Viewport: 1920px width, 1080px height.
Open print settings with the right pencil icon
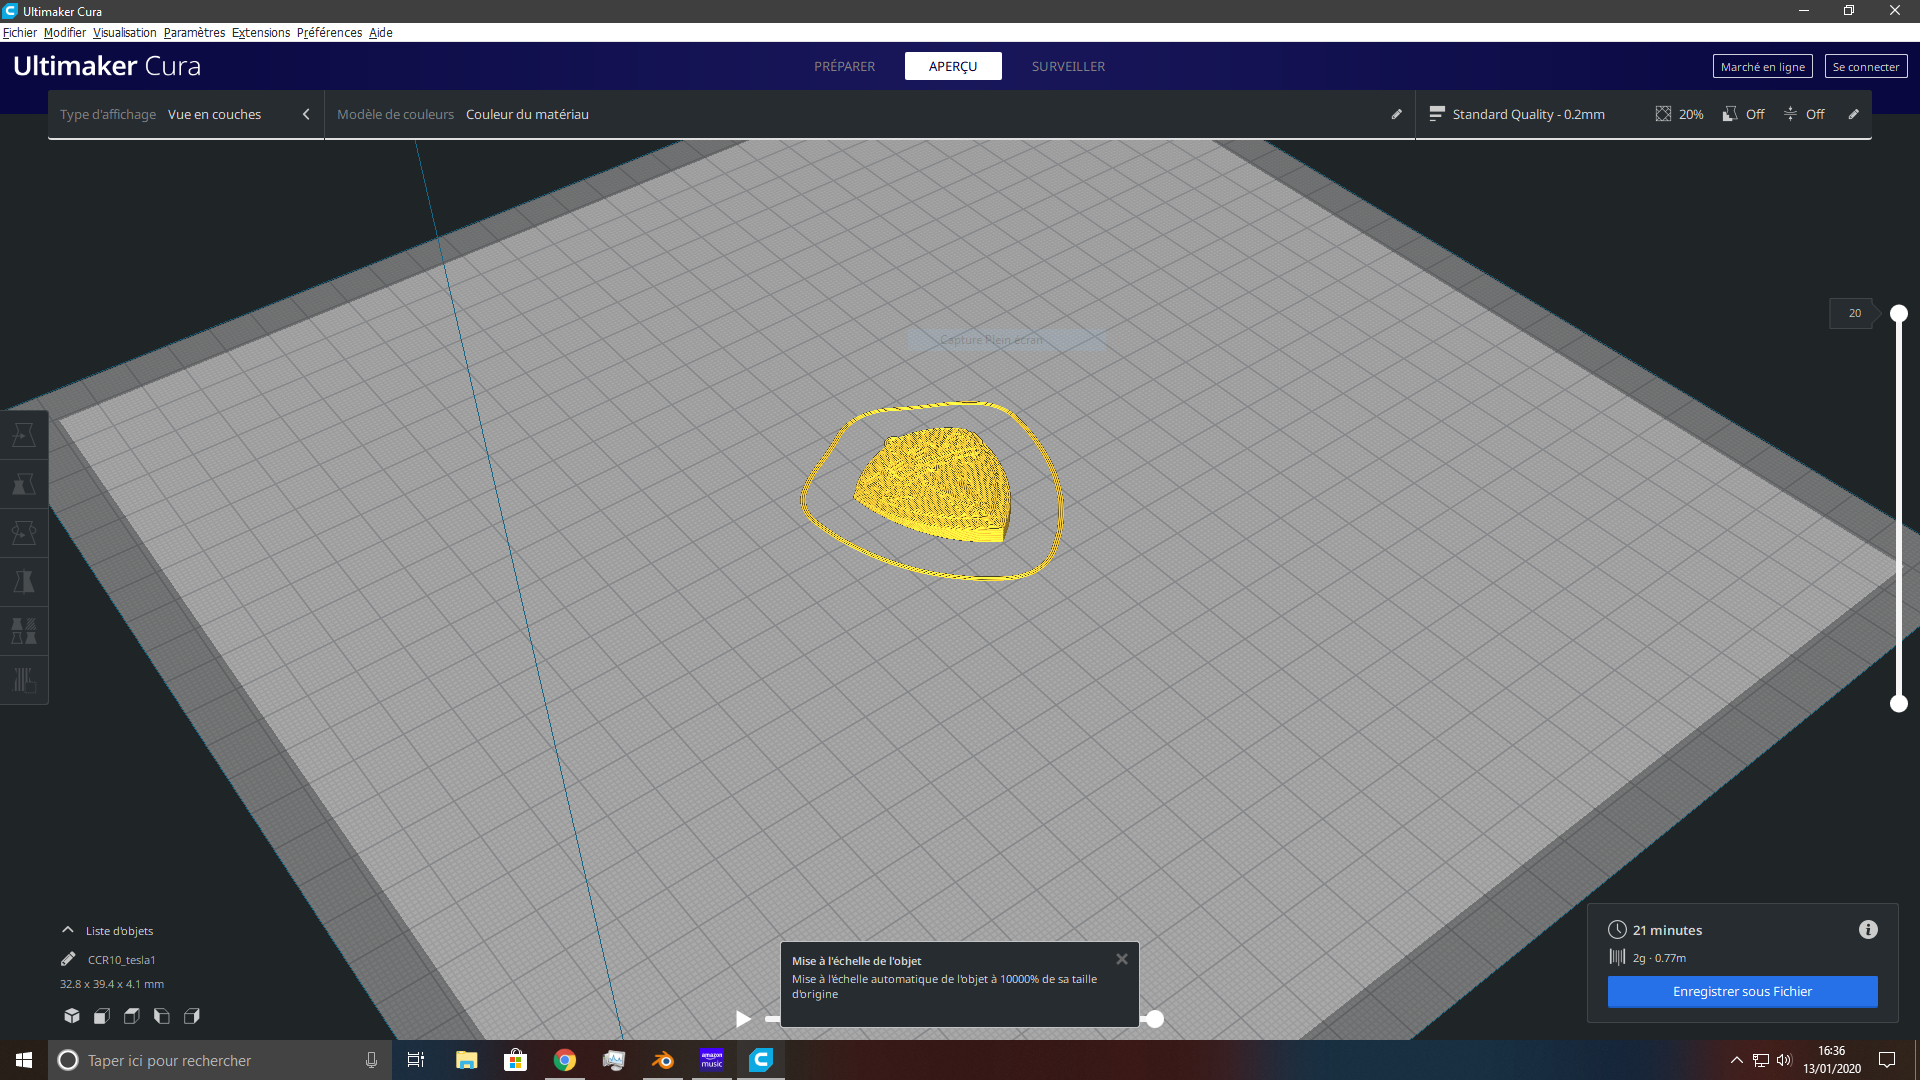click(1853, 114)
